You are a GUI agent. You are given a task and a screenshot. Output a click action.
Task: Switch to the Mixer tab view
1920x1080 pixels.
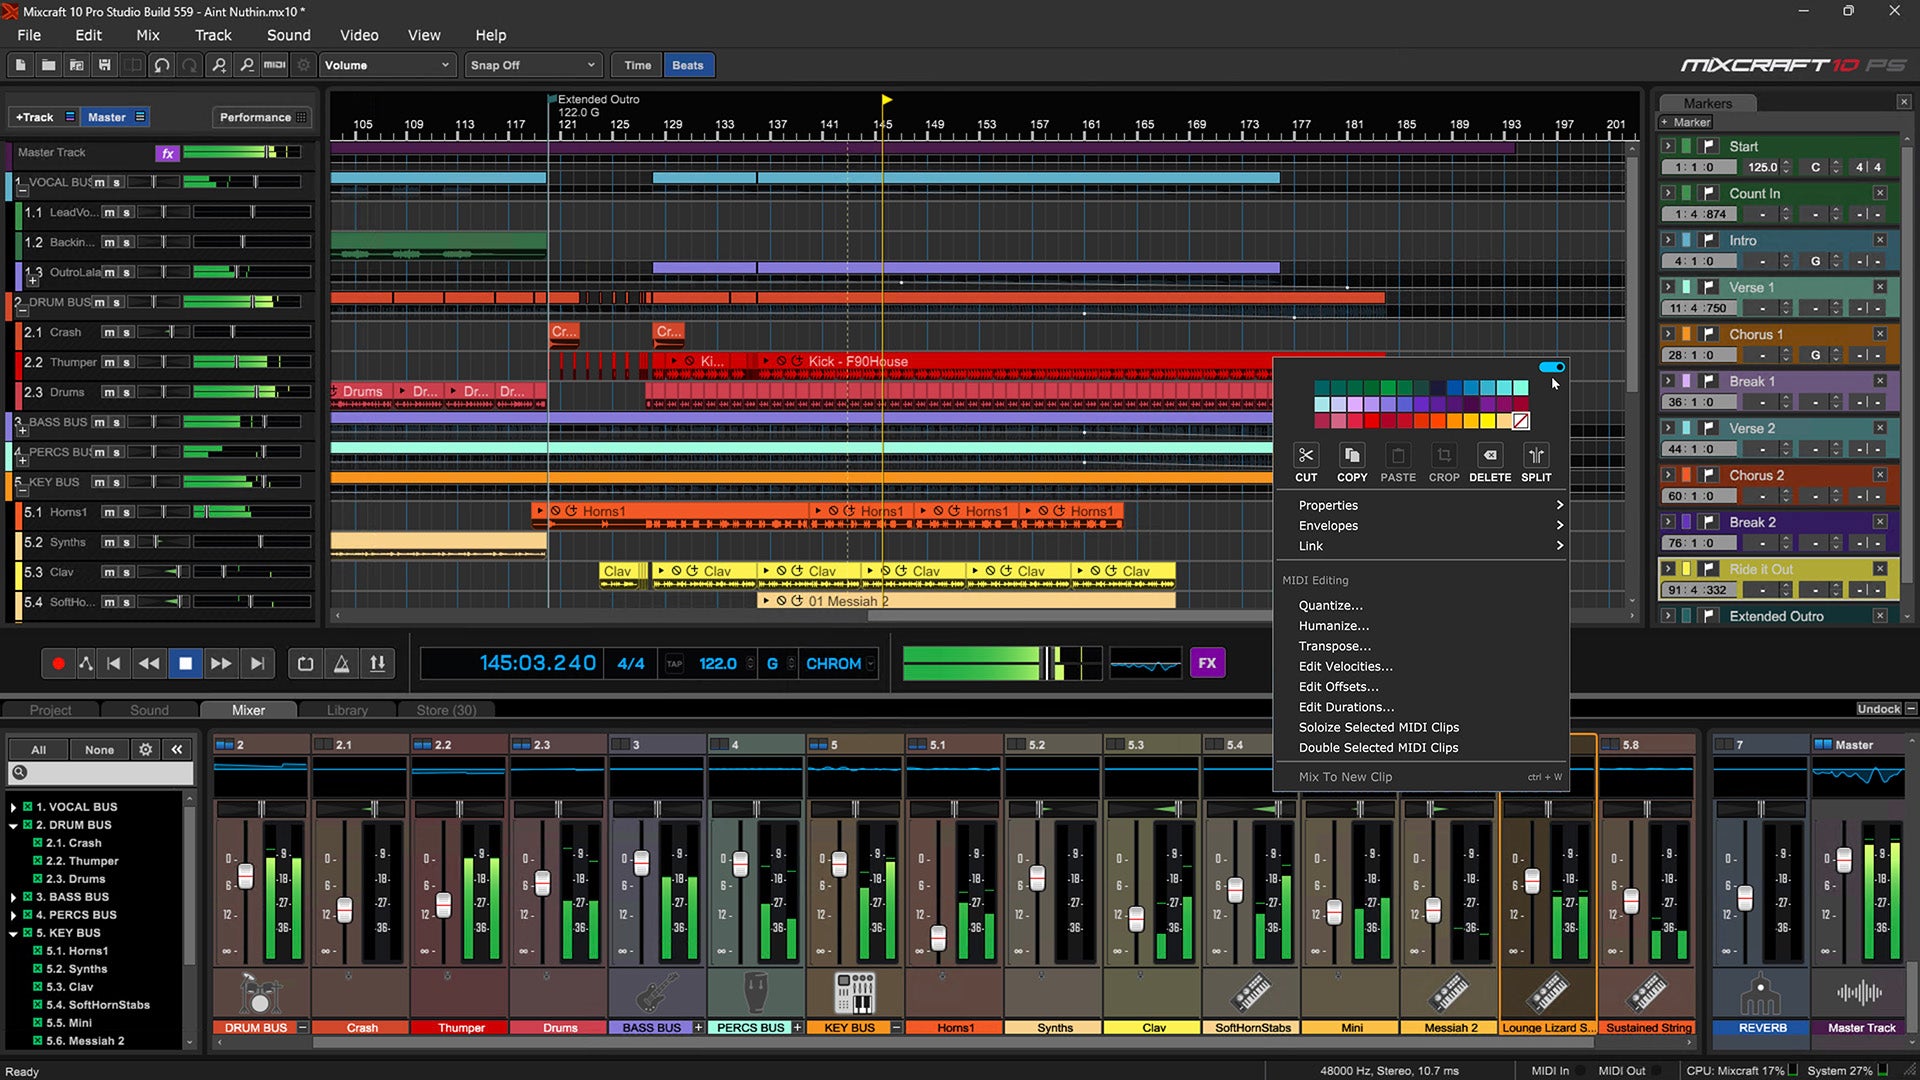click(x=248, y=709)
